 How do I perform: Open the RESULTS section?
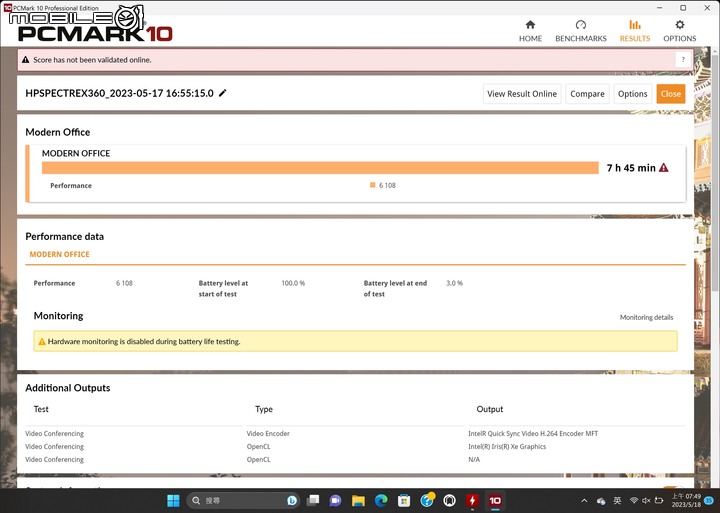(635, 31)
